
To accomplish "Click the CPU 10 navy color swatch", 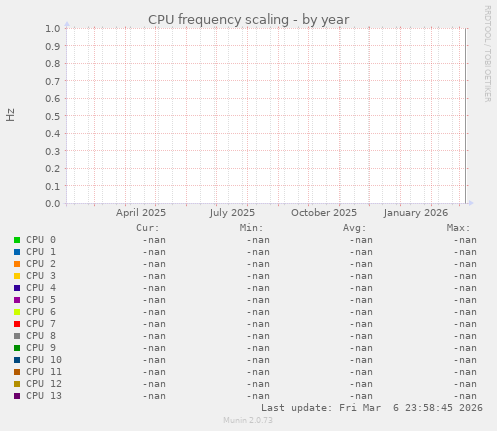I will pyautogui.click(x=17, y=360).
